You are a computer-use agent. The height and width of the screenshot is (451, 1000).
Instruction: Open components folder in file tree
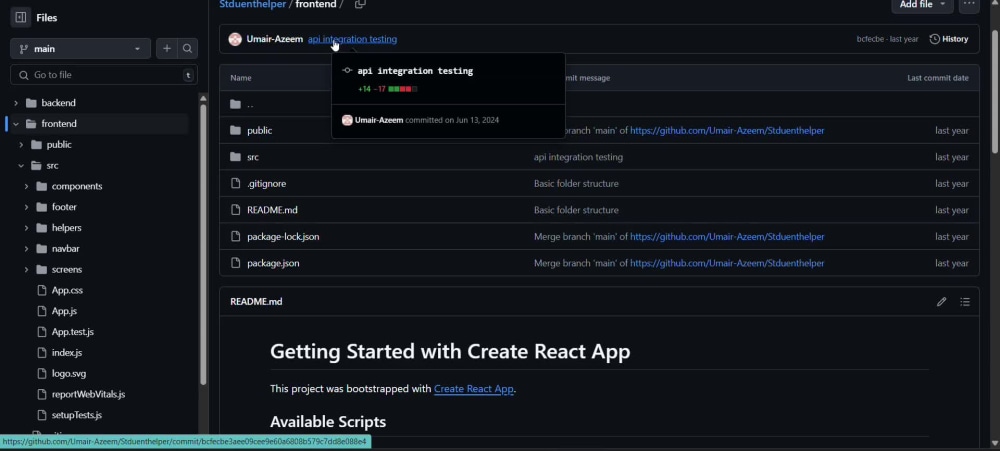click(x=77, y=186)
